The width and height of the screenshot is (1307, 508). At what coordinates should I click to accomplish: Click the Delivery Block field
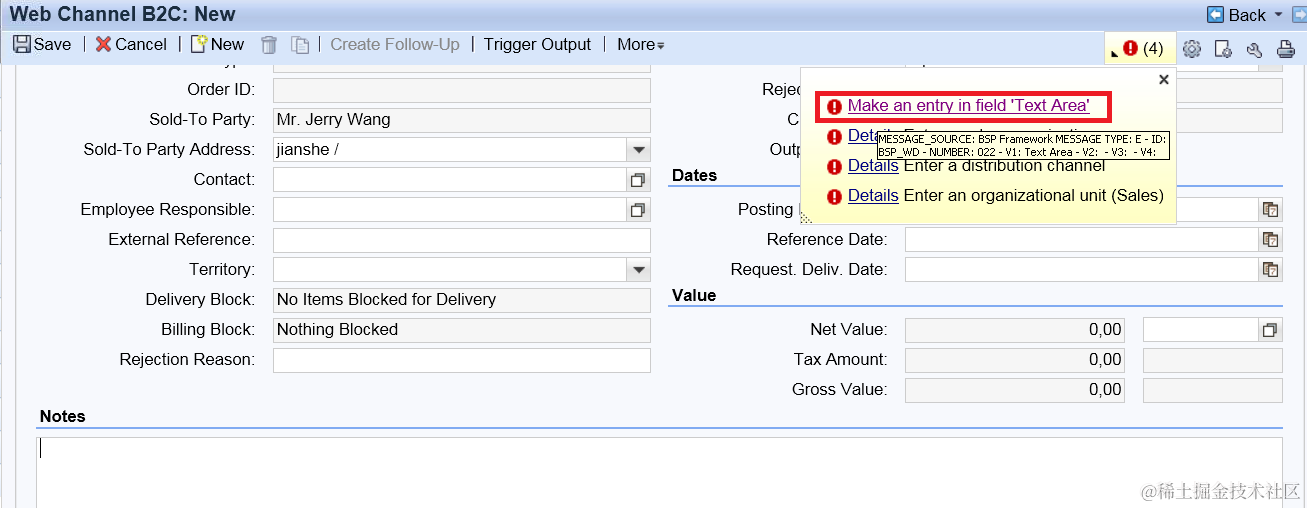[462, 300]
